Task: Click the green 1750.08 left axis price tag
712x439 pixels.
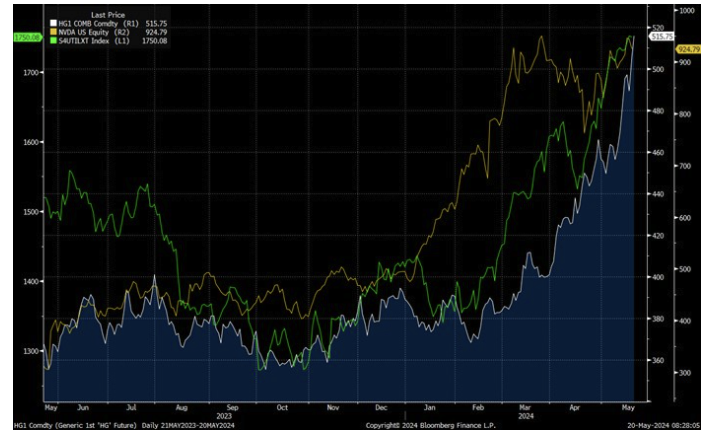Action: tap(24, 37)
